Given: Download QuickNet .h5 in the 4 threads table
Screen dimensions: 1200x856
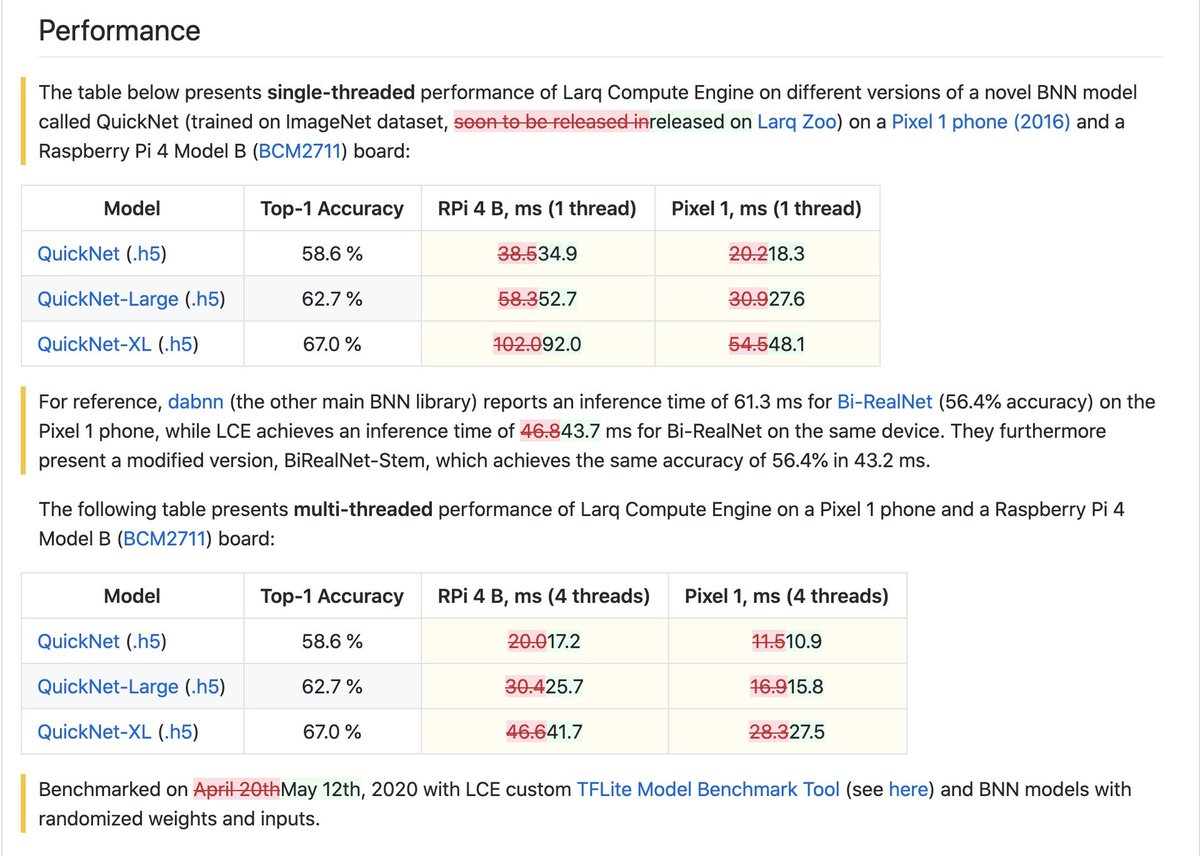Looking at the screenshot, I should click(x=146, y=641).
